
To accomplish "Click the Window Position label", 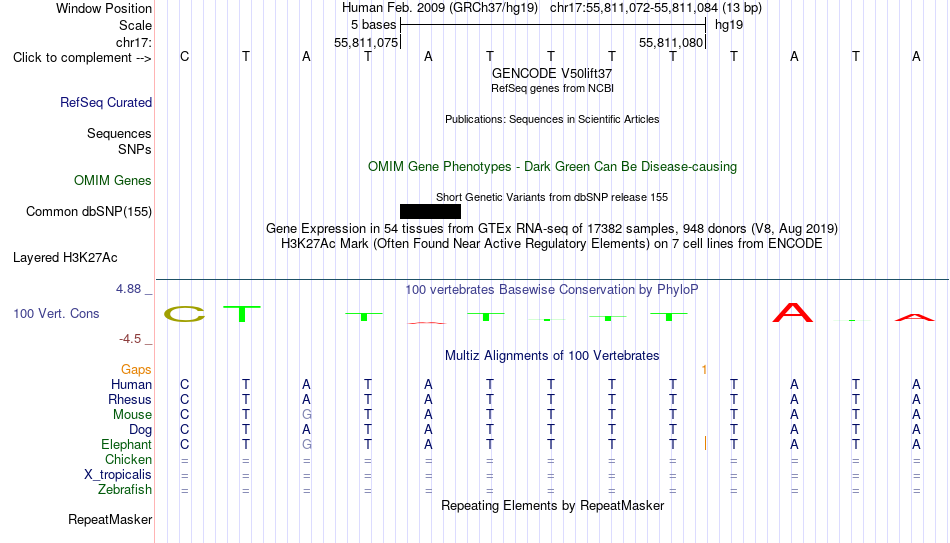I will click(104, 8).
